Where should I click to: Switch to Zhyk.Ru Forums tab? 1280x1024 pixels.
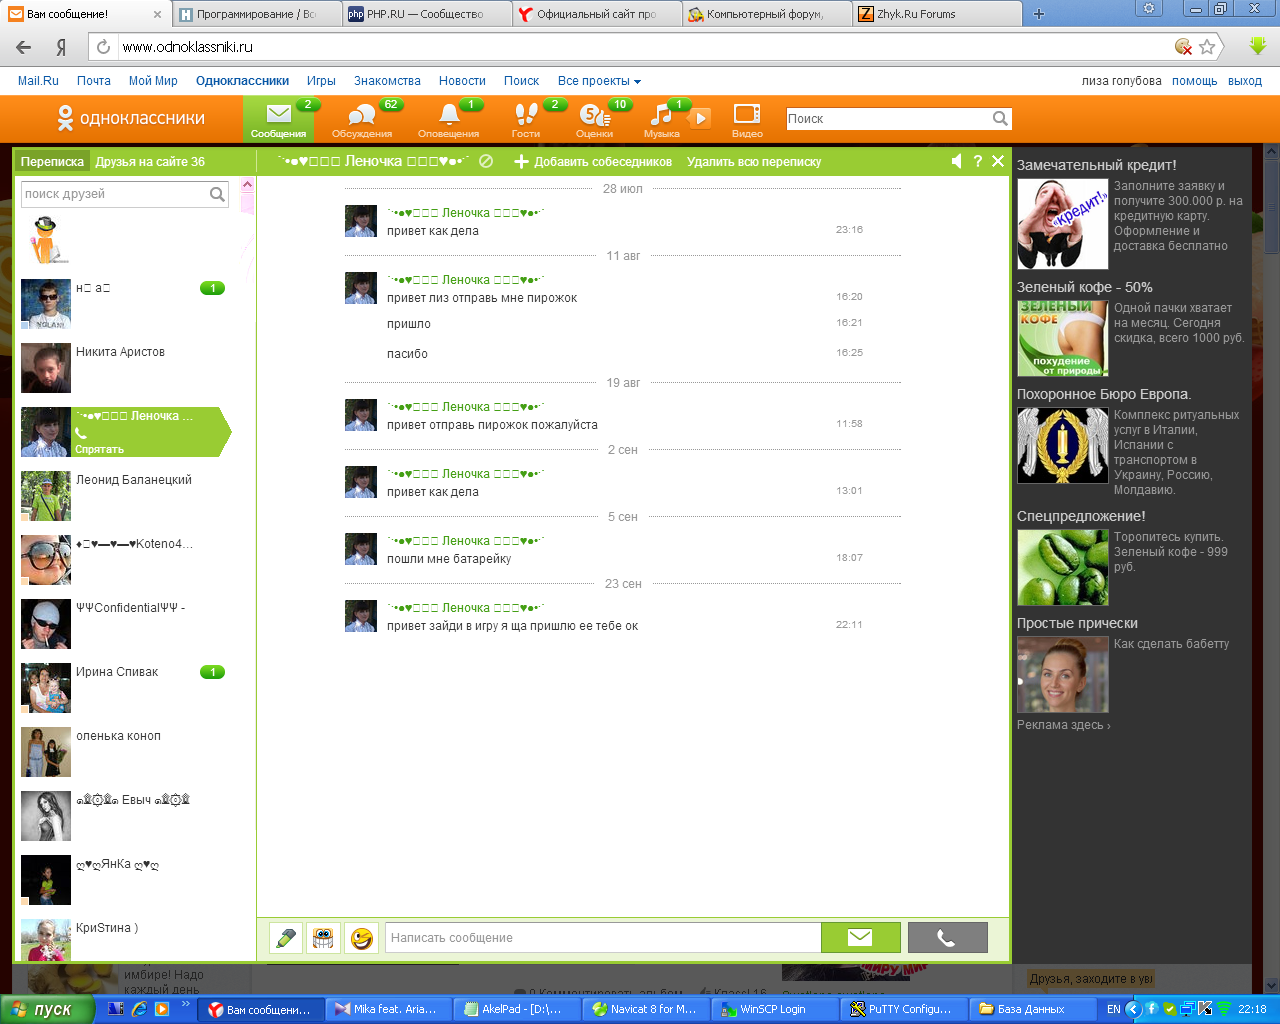coord(937,14)
